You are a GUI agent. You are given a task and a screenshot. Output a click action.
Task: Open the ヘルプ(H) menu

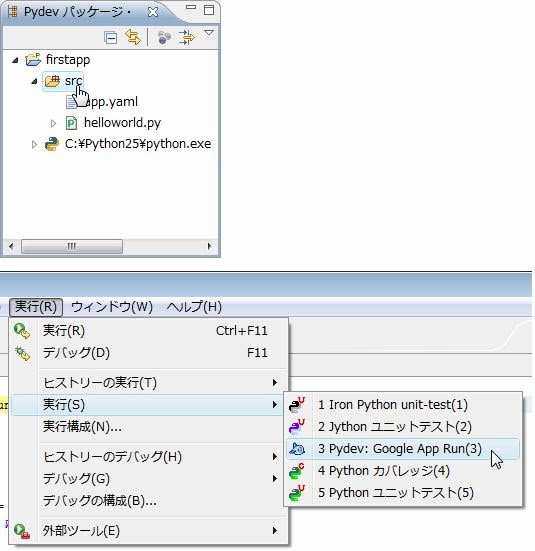[x=194, y=307]
